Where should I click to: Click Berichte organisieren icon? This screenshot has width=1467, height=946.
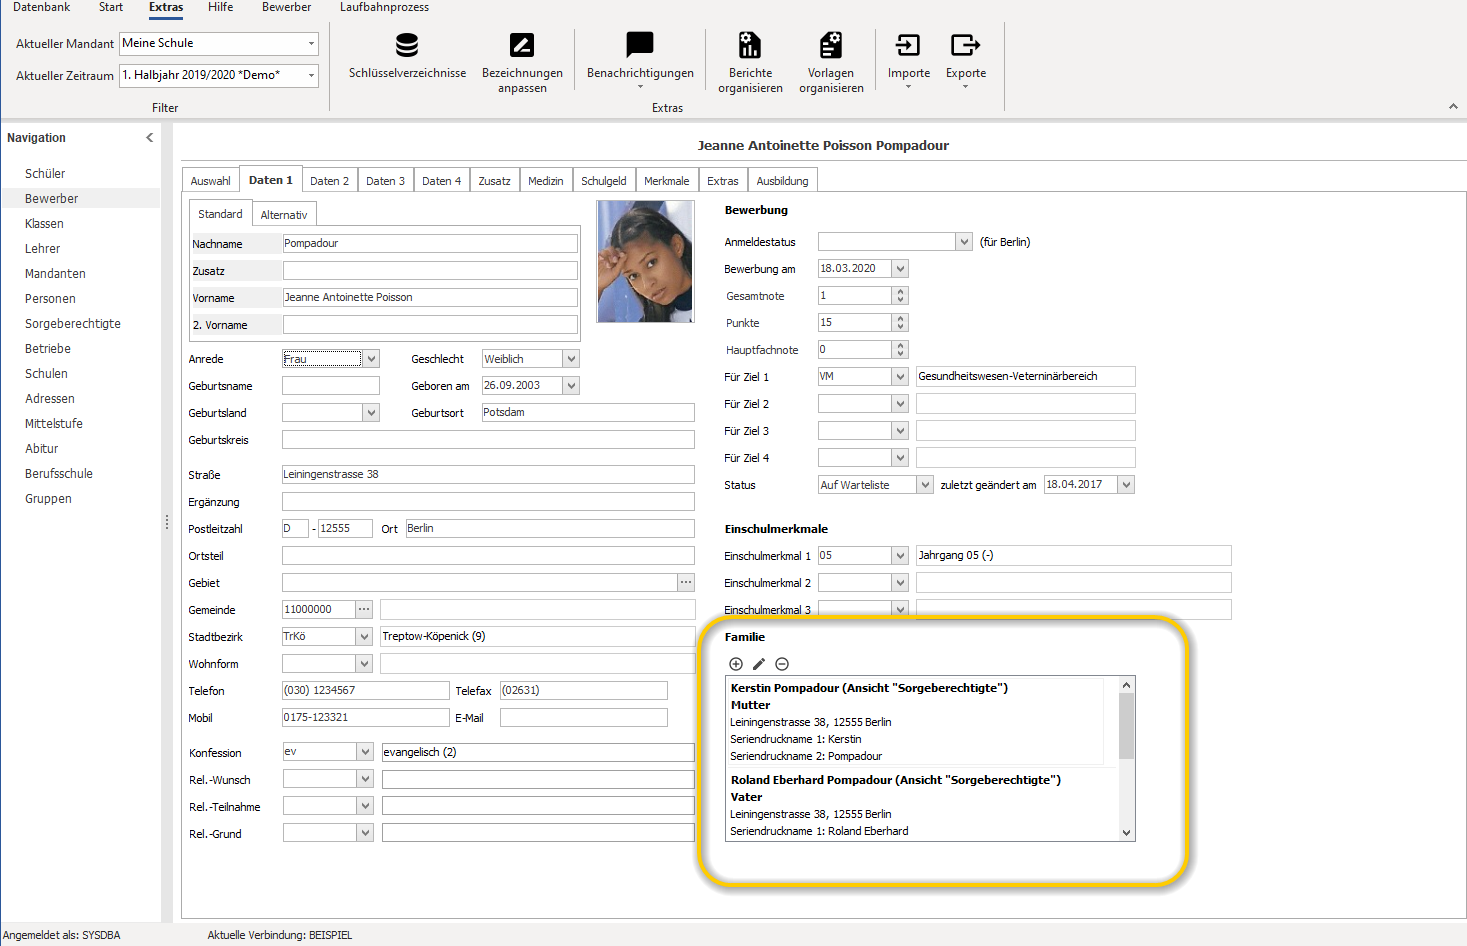[x=750, y=45]
